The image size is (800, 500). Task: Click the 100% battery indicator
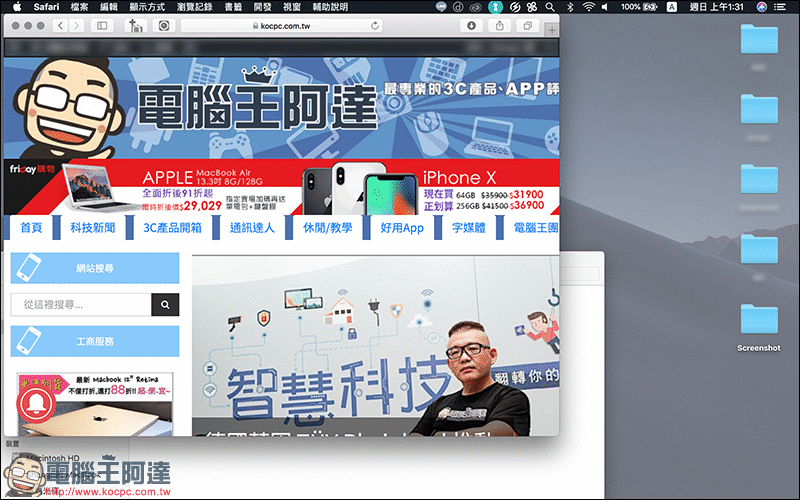(639, 7)
